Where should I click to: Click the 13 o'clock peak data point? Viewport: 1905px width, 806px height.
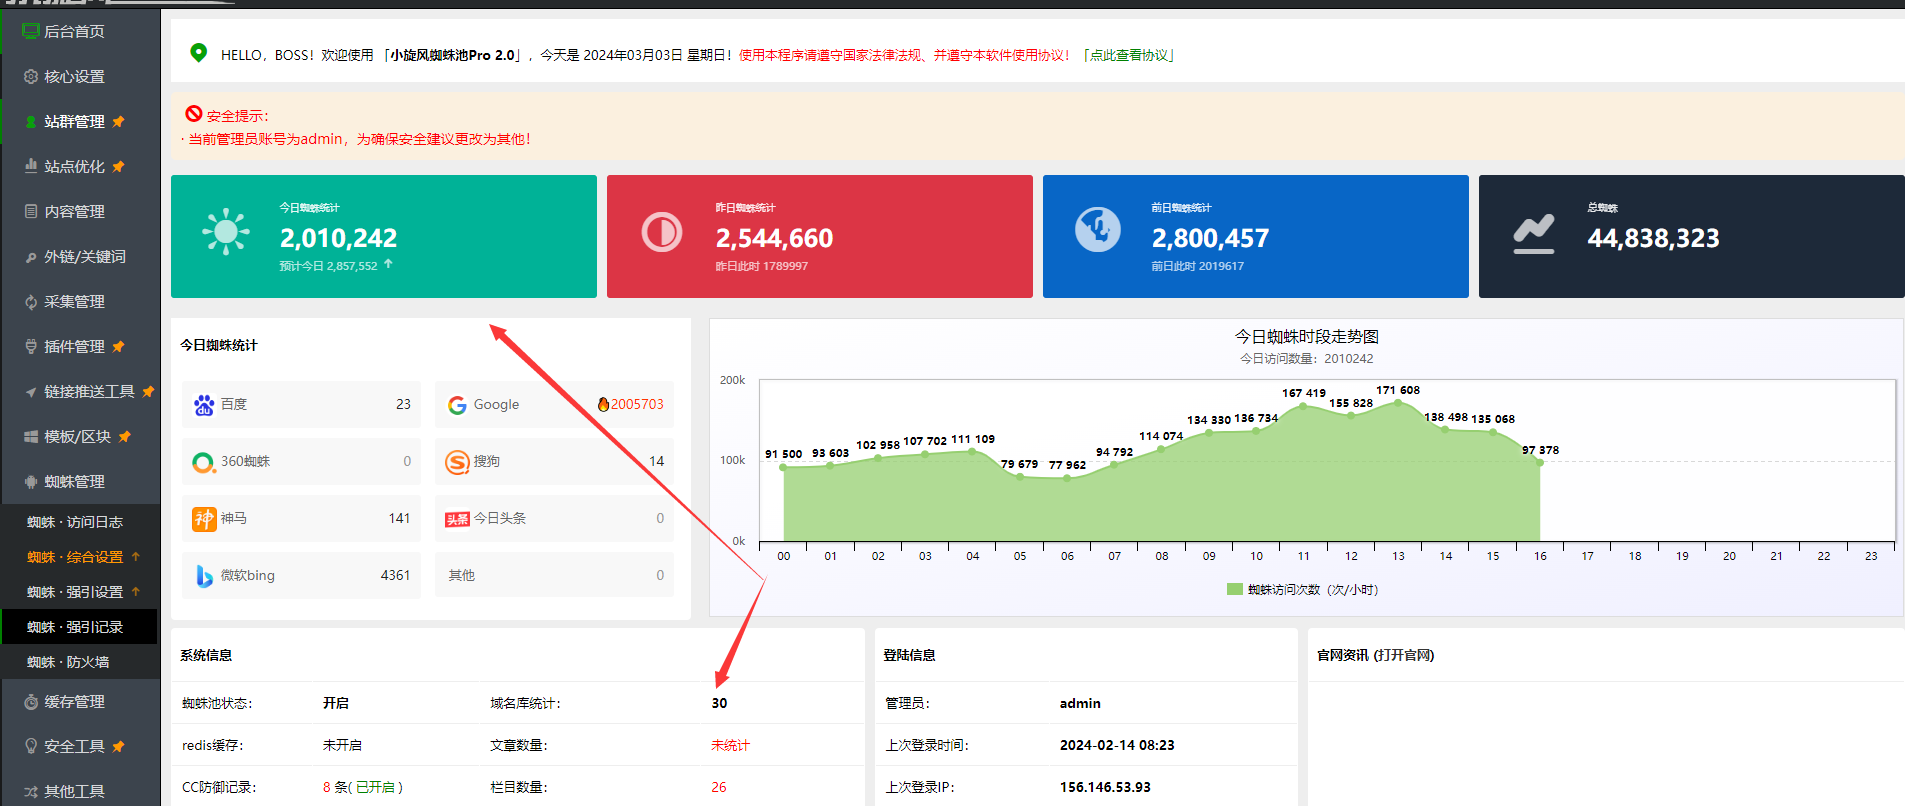[x=1398, y=402]
